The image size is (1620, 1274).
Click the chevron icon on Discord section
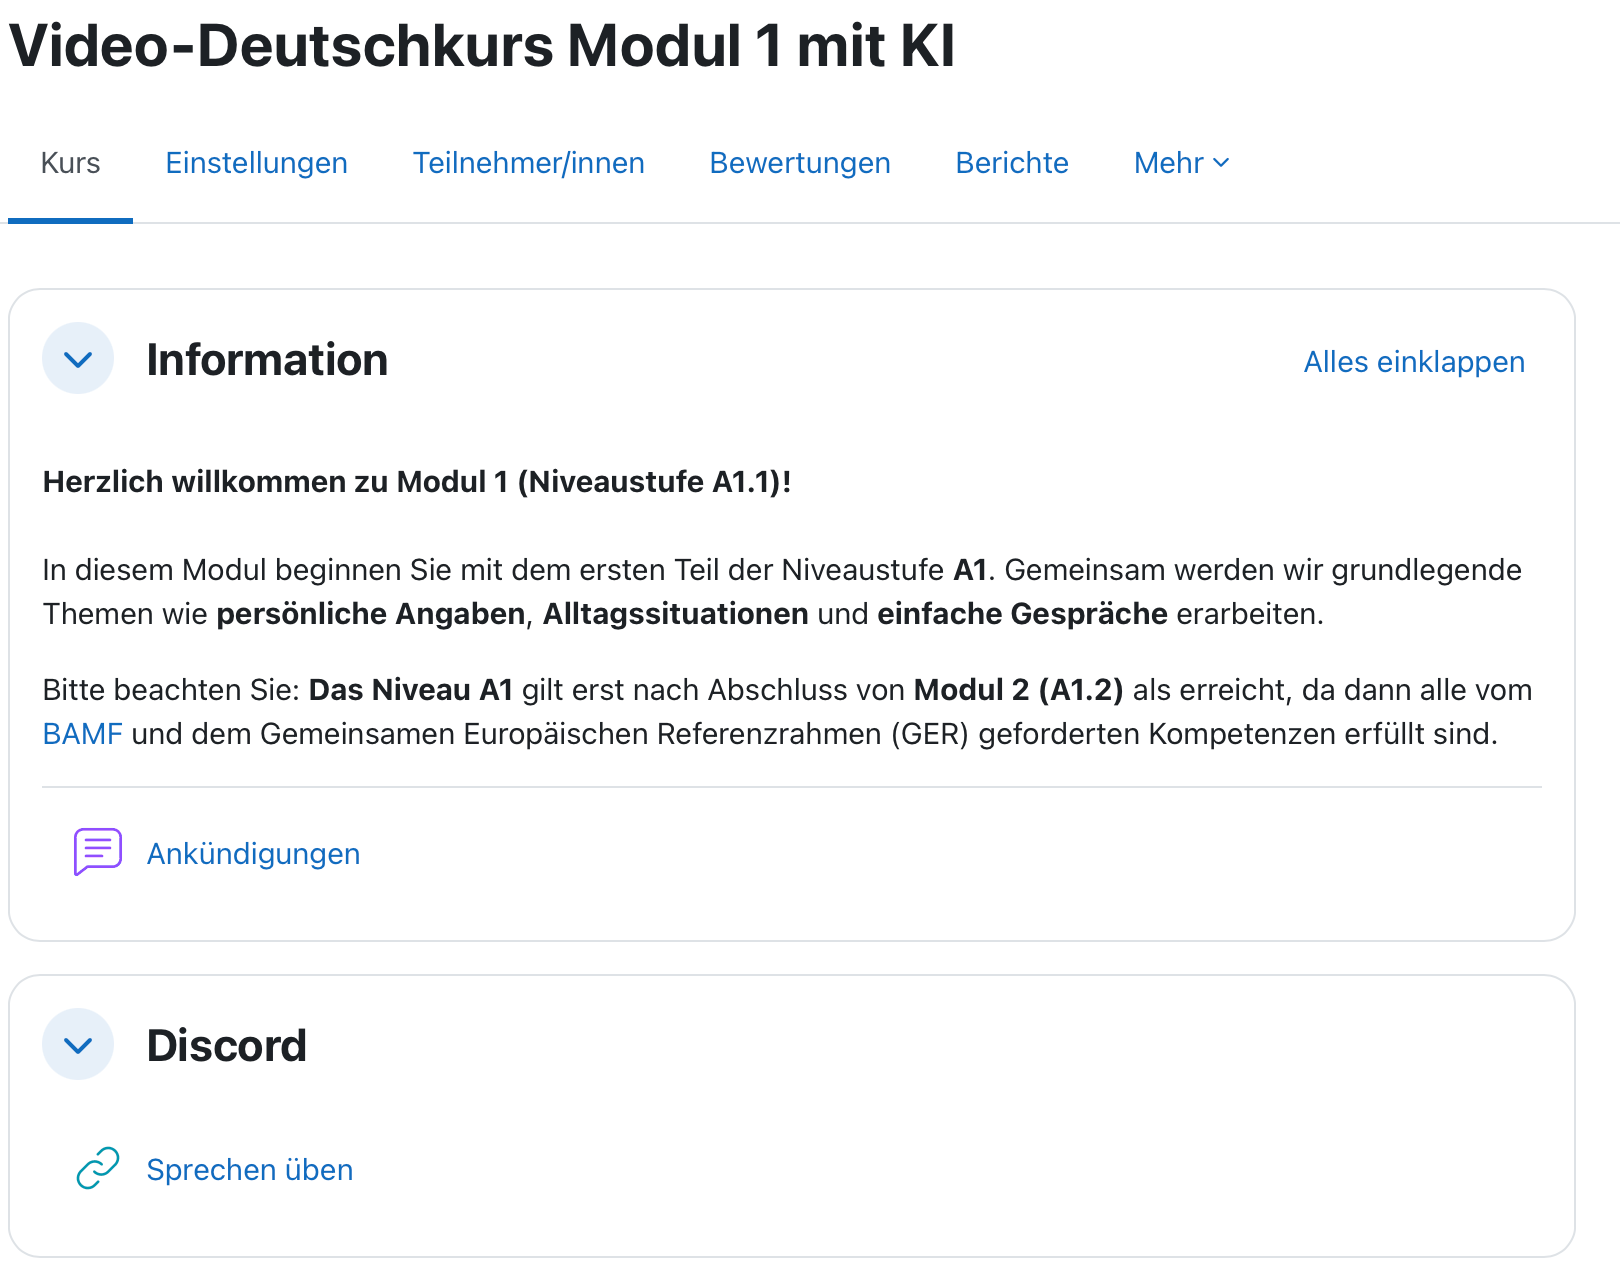tap(77, 1044)
